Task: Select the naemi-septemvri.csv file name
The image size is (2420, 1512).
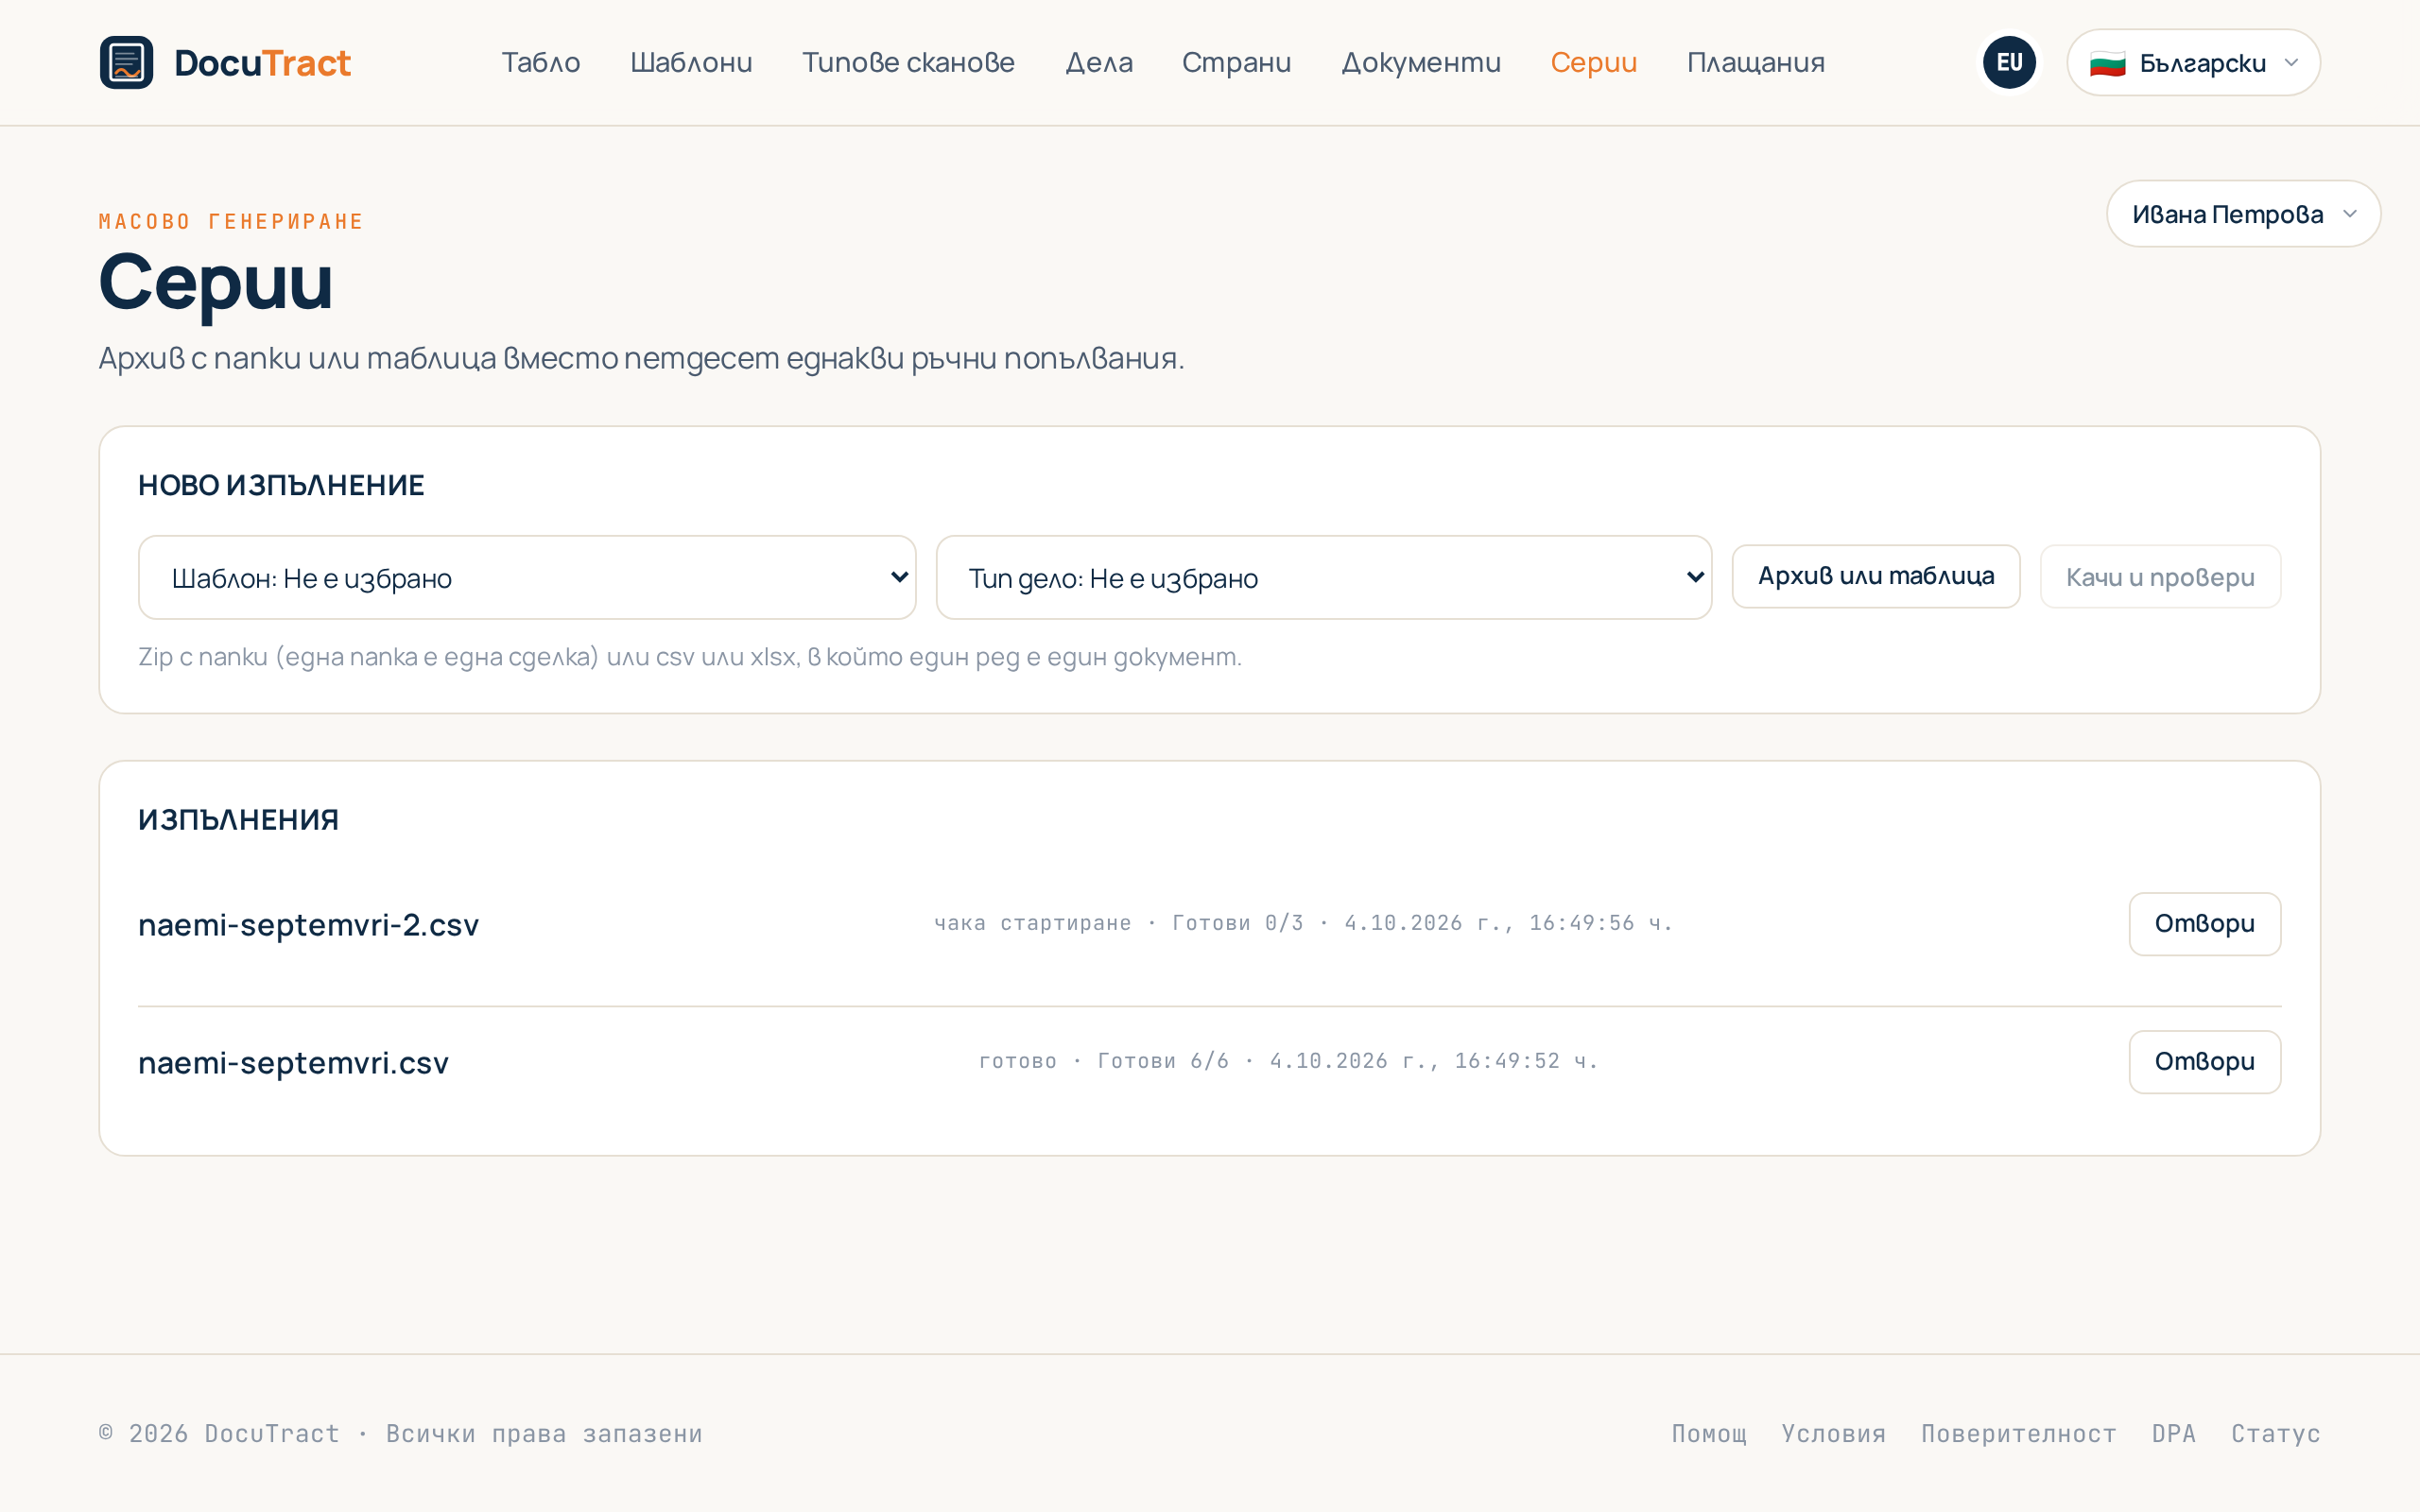Action: 293,1062
